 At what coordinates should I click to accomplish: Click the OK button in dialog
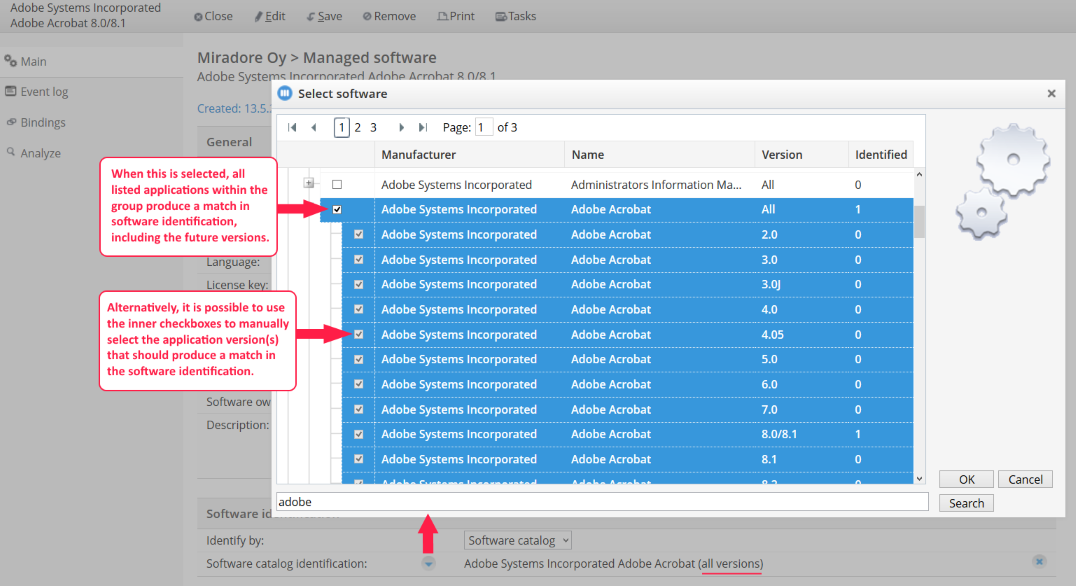(x=966, y=479)
